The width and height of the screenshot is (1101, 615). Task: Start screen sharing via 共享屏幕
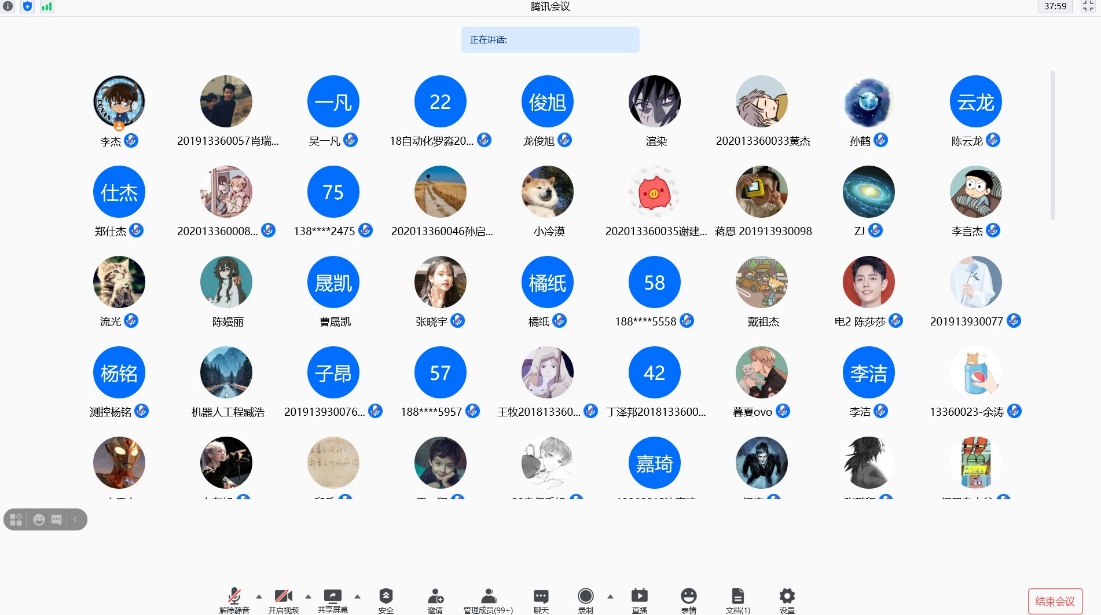point(333,597)
